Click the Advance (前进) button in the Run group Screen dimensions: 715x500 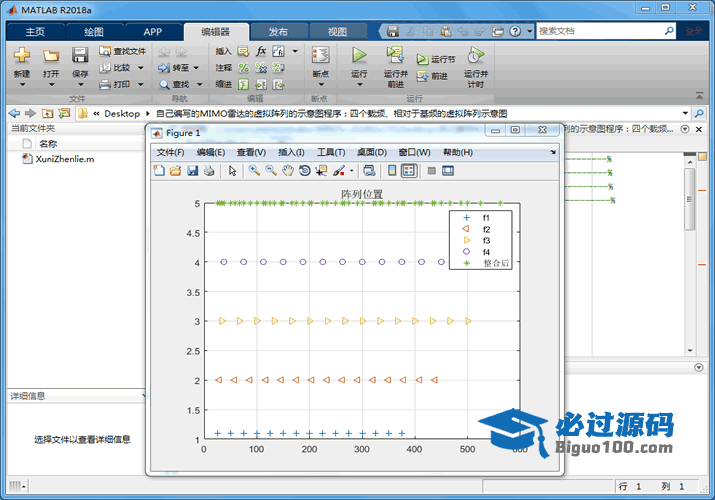click(x=432, y=76)
